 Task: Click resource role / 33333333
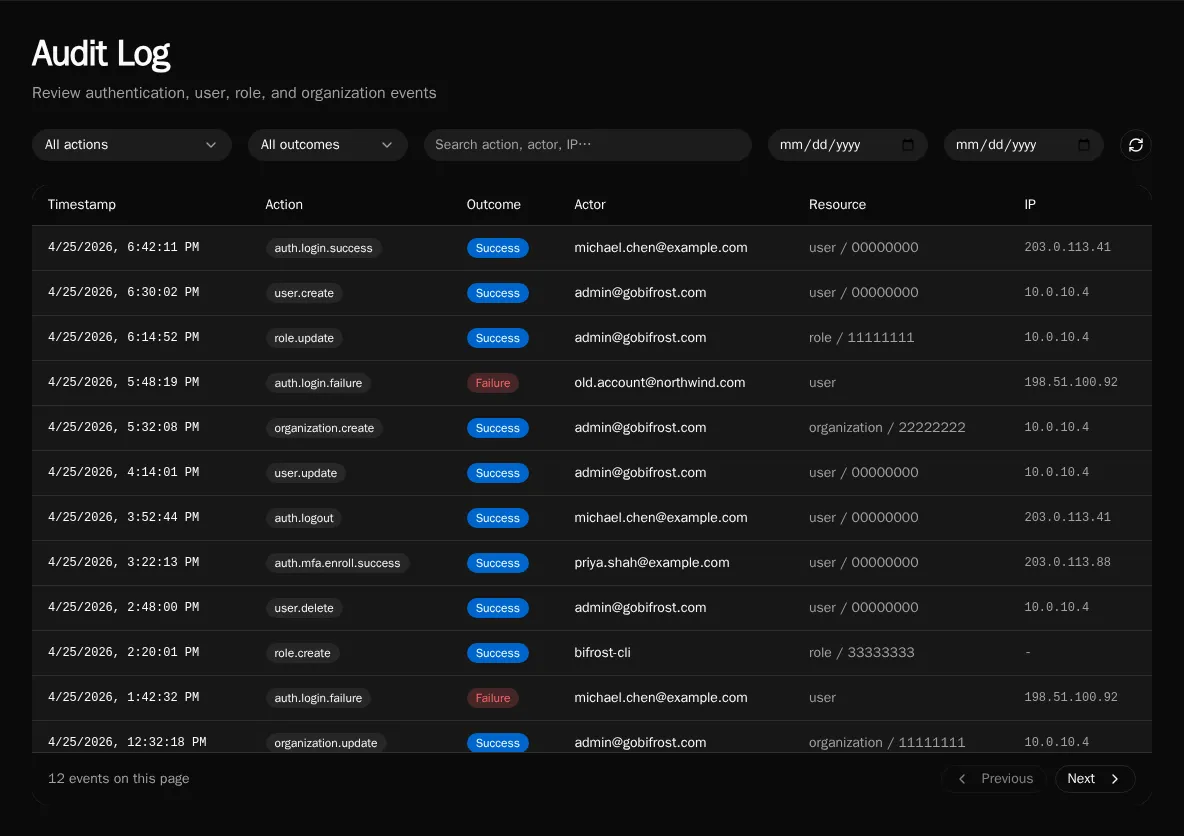pos(861,652)
